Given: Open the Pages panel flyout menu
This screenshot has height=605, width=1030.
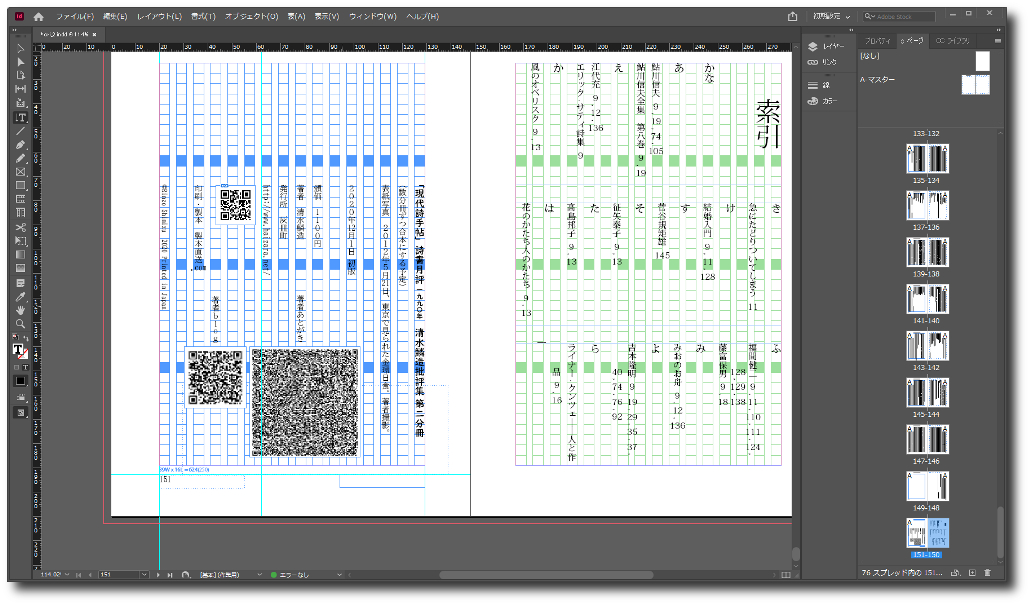Looking at the screenshot, I should 997,40.
